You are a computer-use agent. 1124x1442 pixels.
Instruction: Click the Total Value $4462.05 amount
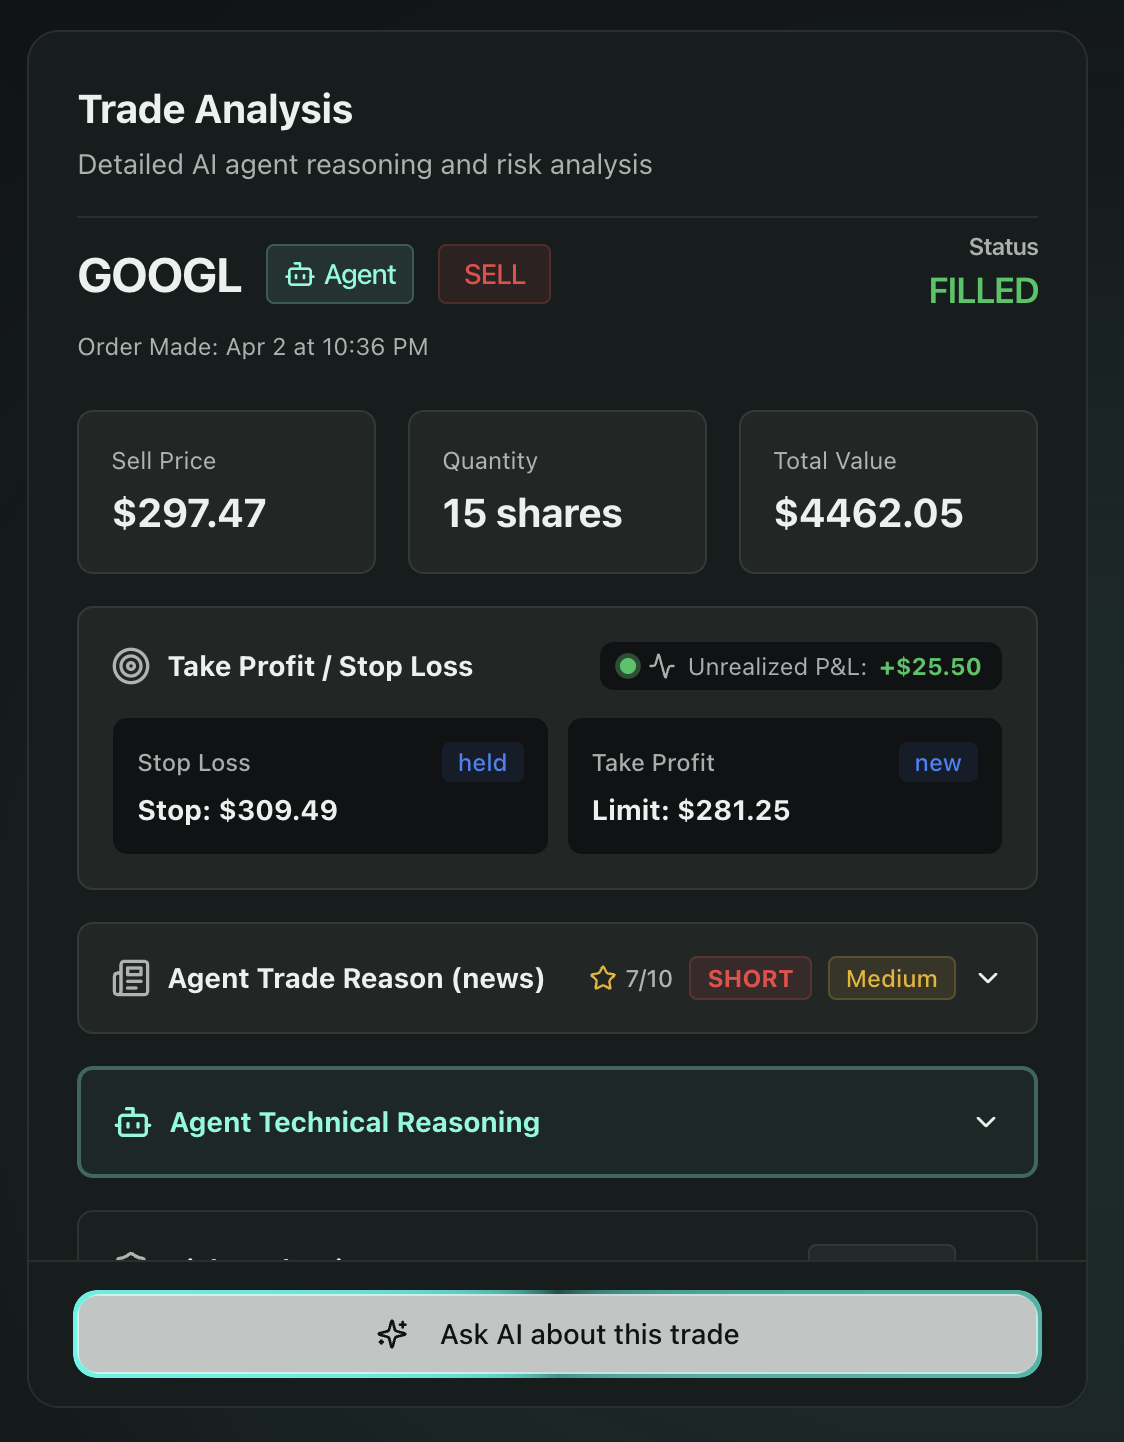(x=868, y=513)
